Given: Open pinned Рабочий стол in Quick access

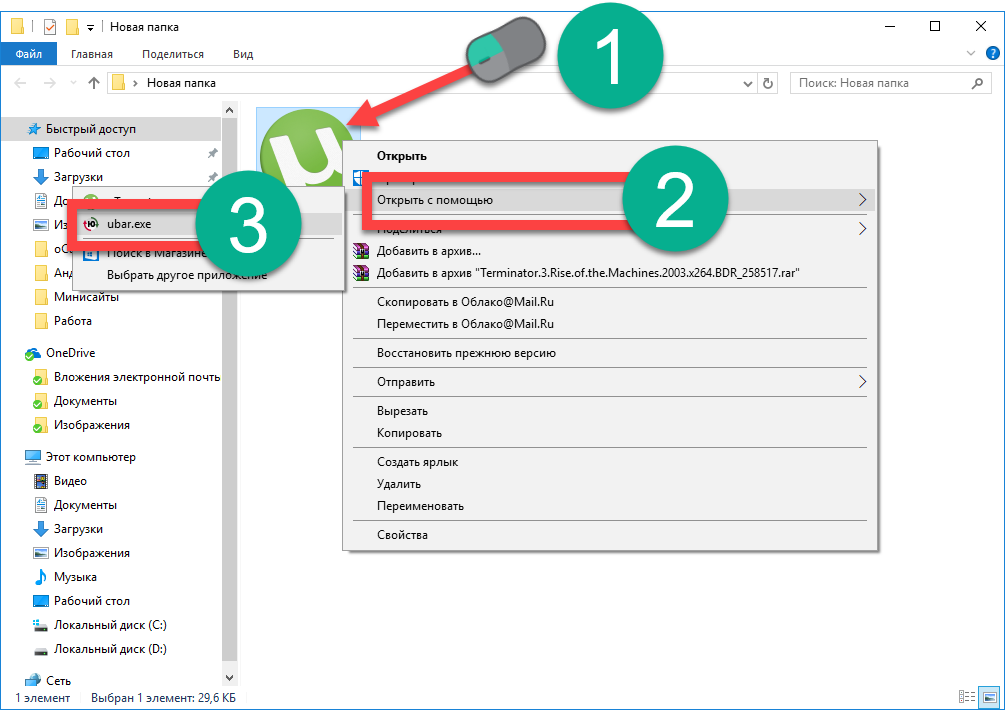Looking at the screenshot, I should click(x=92, y=153).
